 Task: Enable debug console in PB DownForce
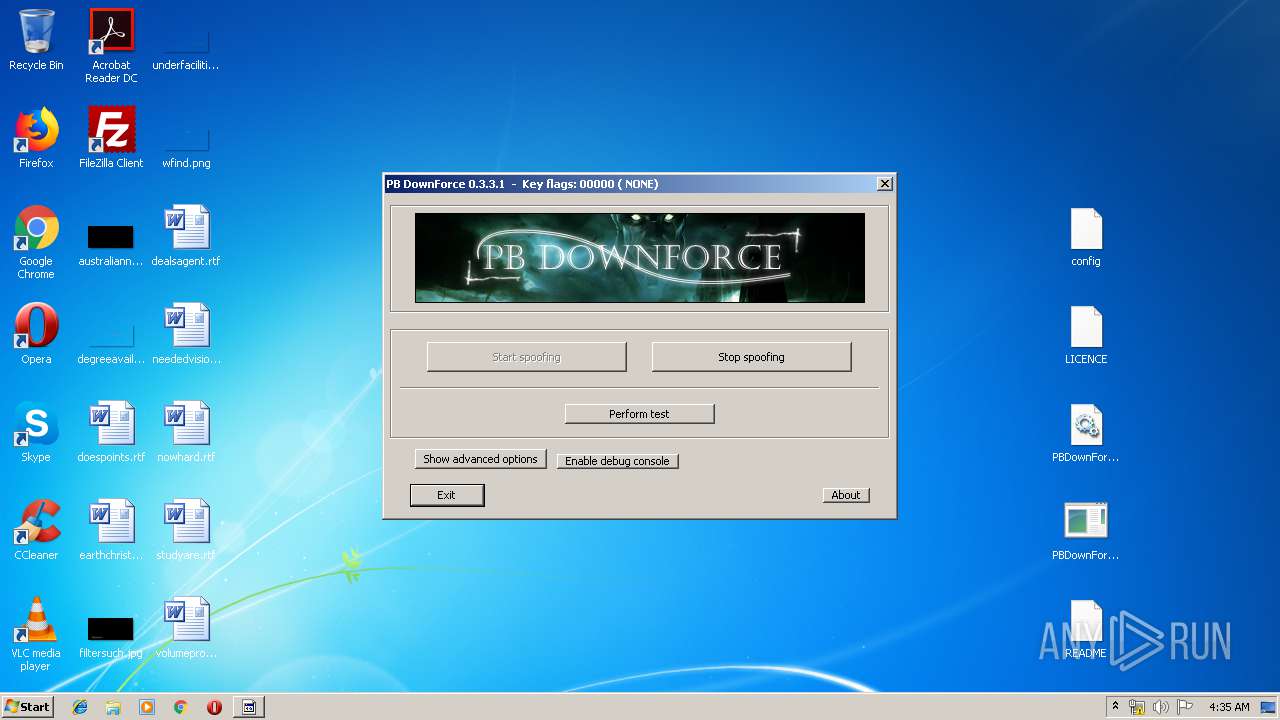tap(617, 461)
